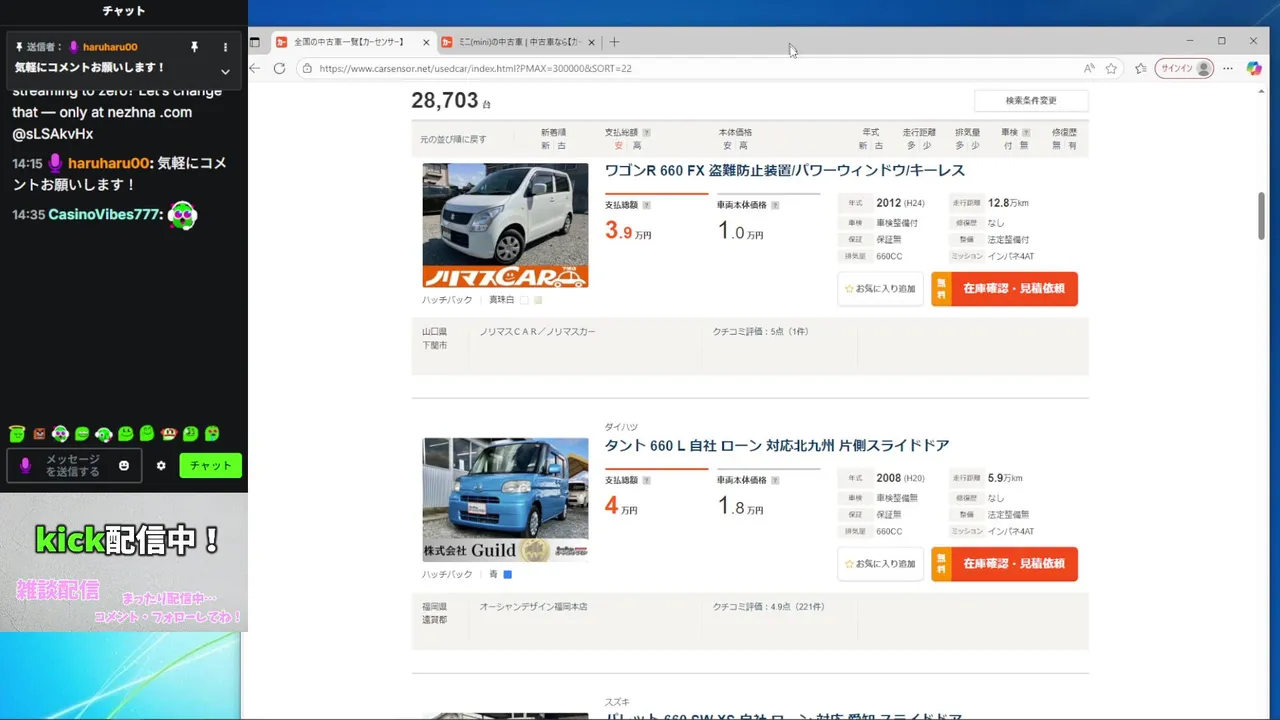
Task: Sort 排気量 by 多
Action: pyautogui.click(x=960, y=146)
